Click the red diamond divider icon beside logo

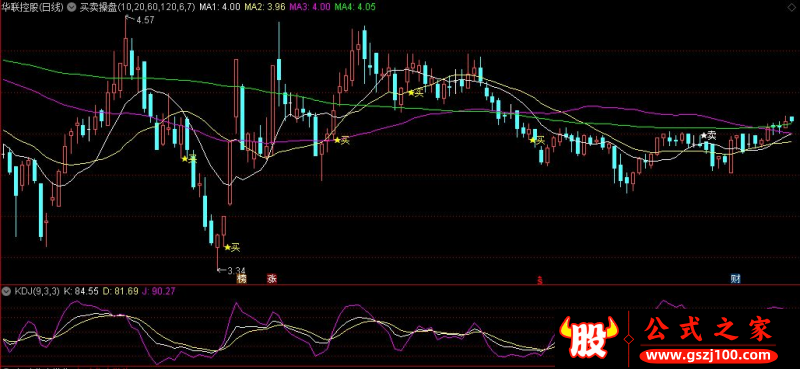pos(630,338)
